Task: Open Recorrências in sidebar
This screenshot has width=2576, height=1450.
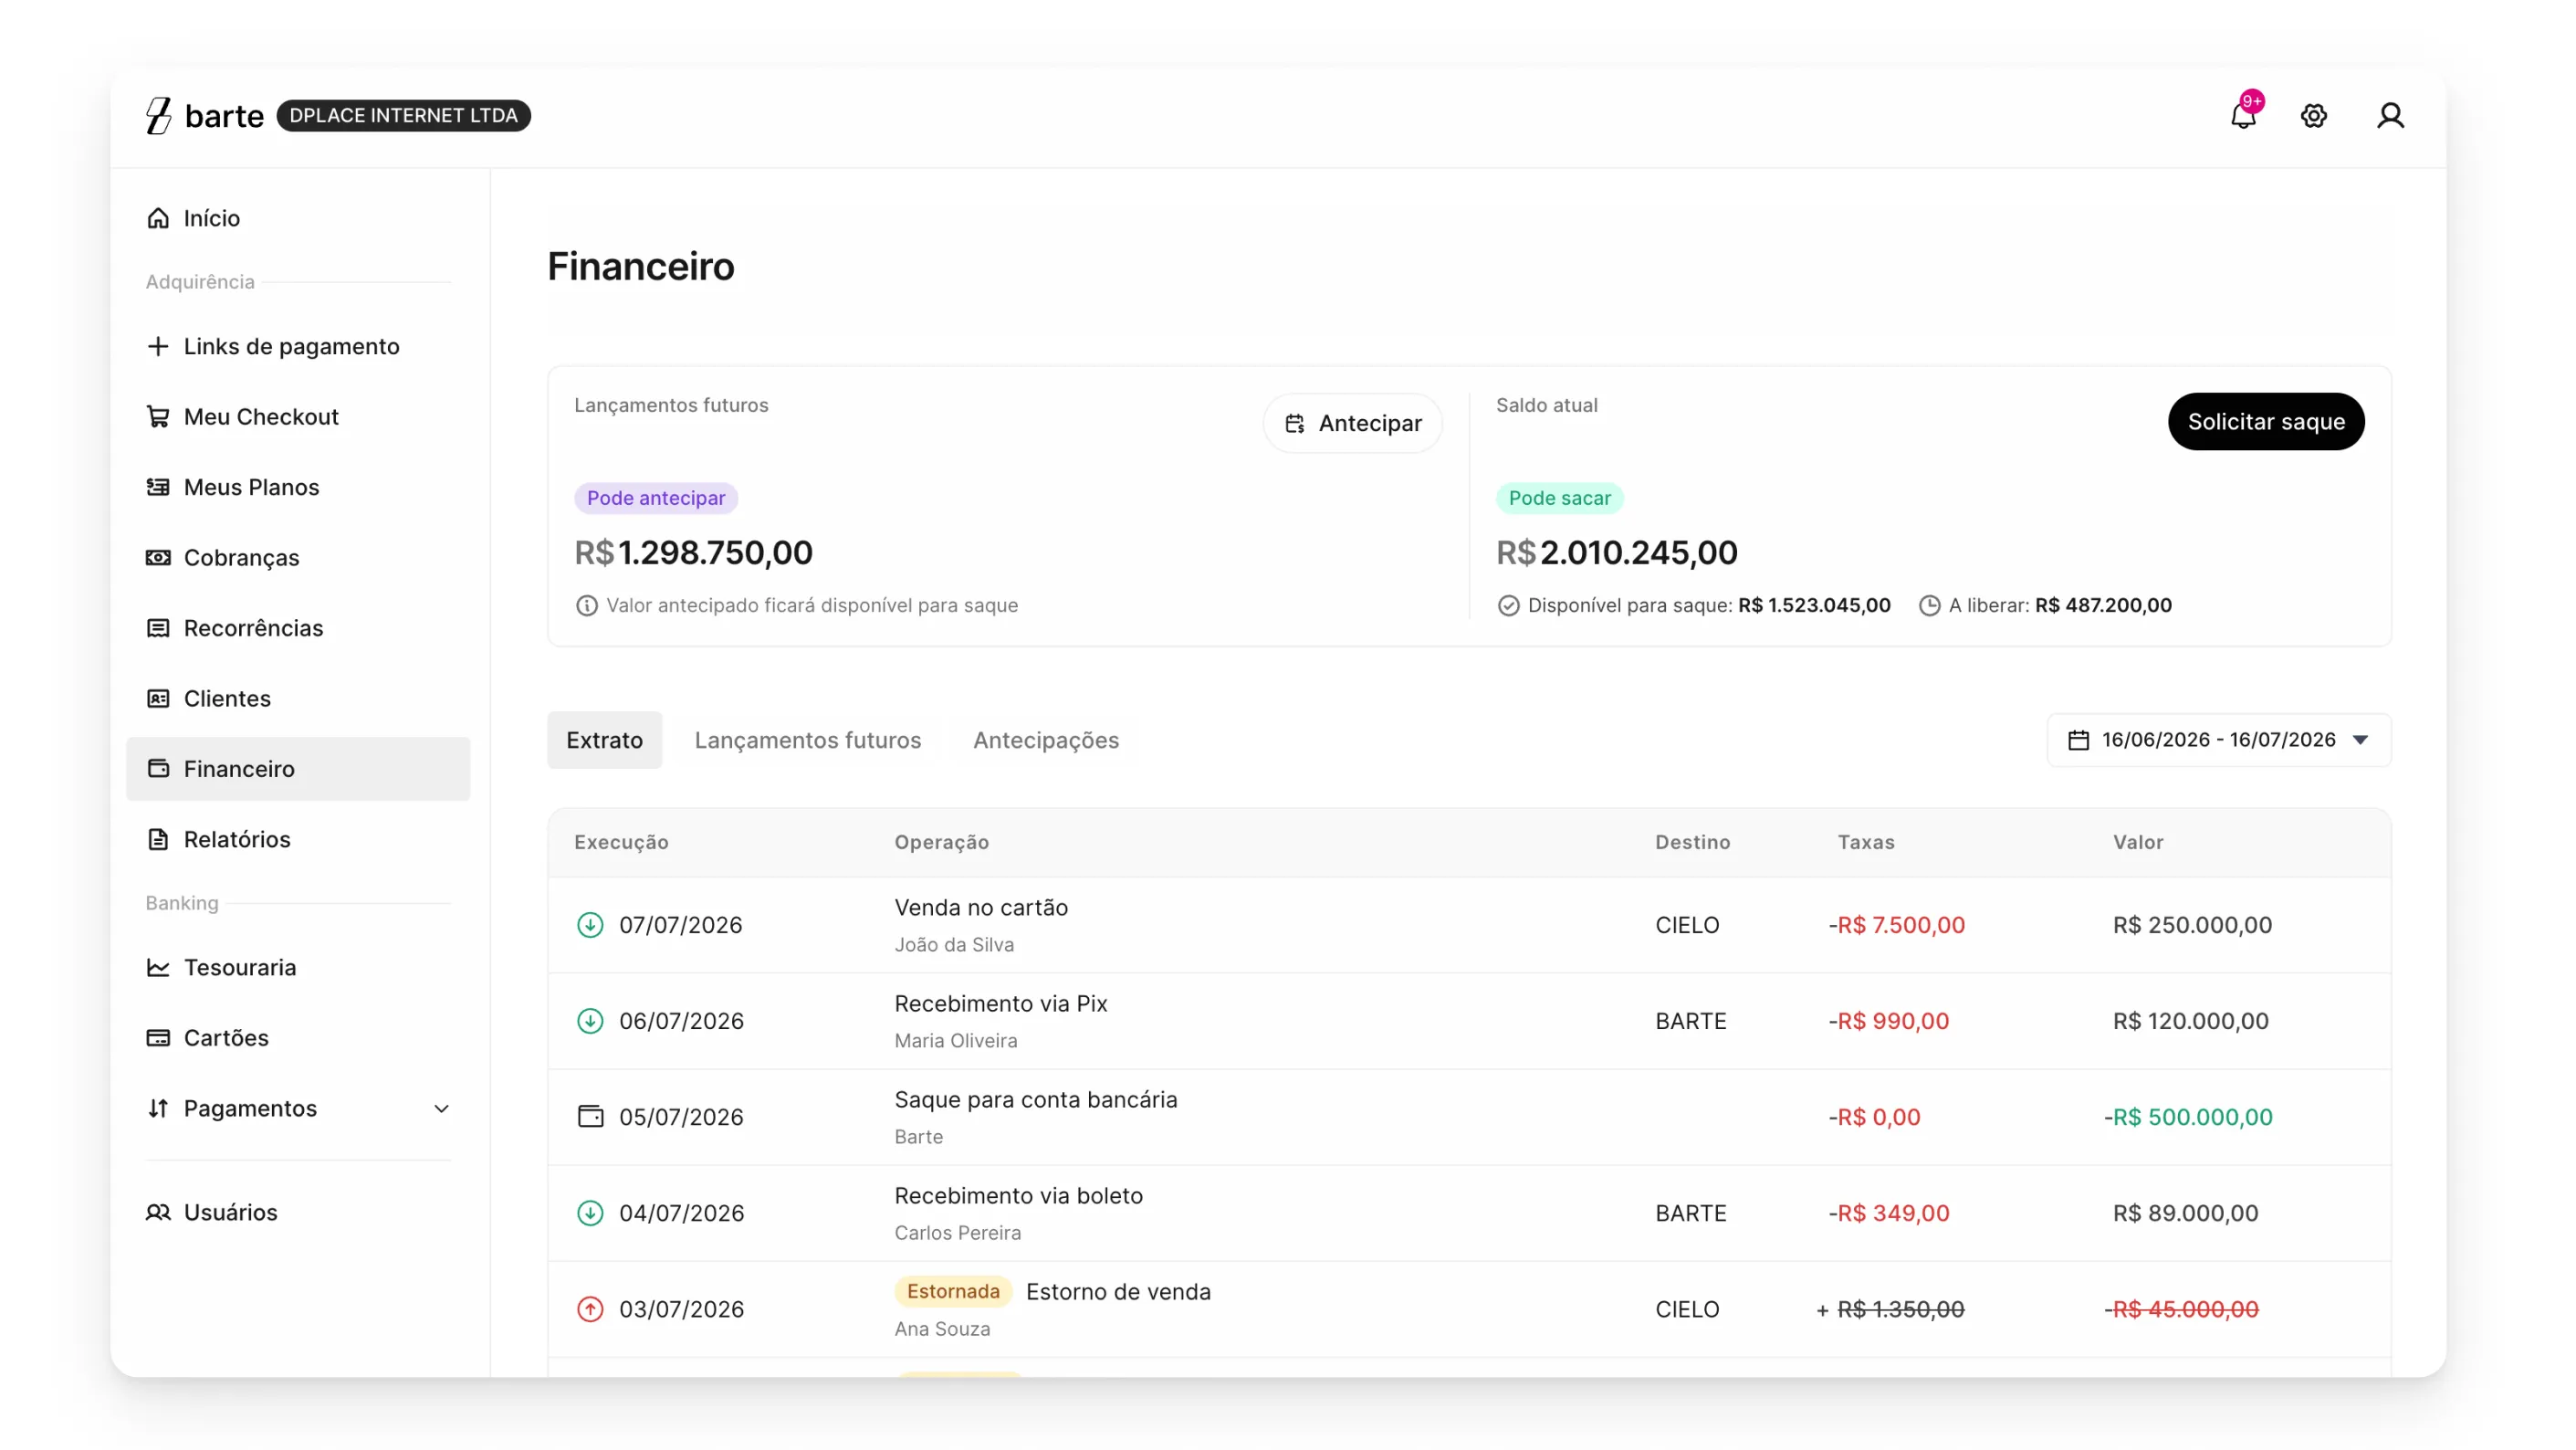Action: [298, 628]
